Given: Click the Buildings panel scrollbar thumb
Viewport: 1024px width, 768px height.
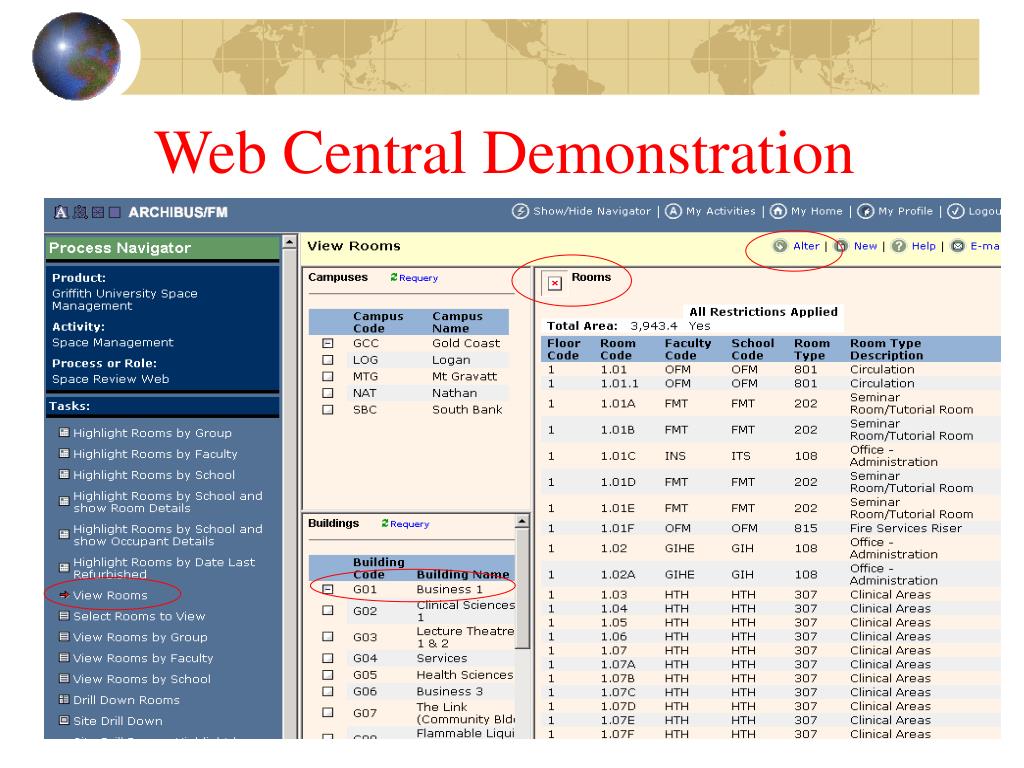Looking at the screenshot, I should tap(522, 588).
